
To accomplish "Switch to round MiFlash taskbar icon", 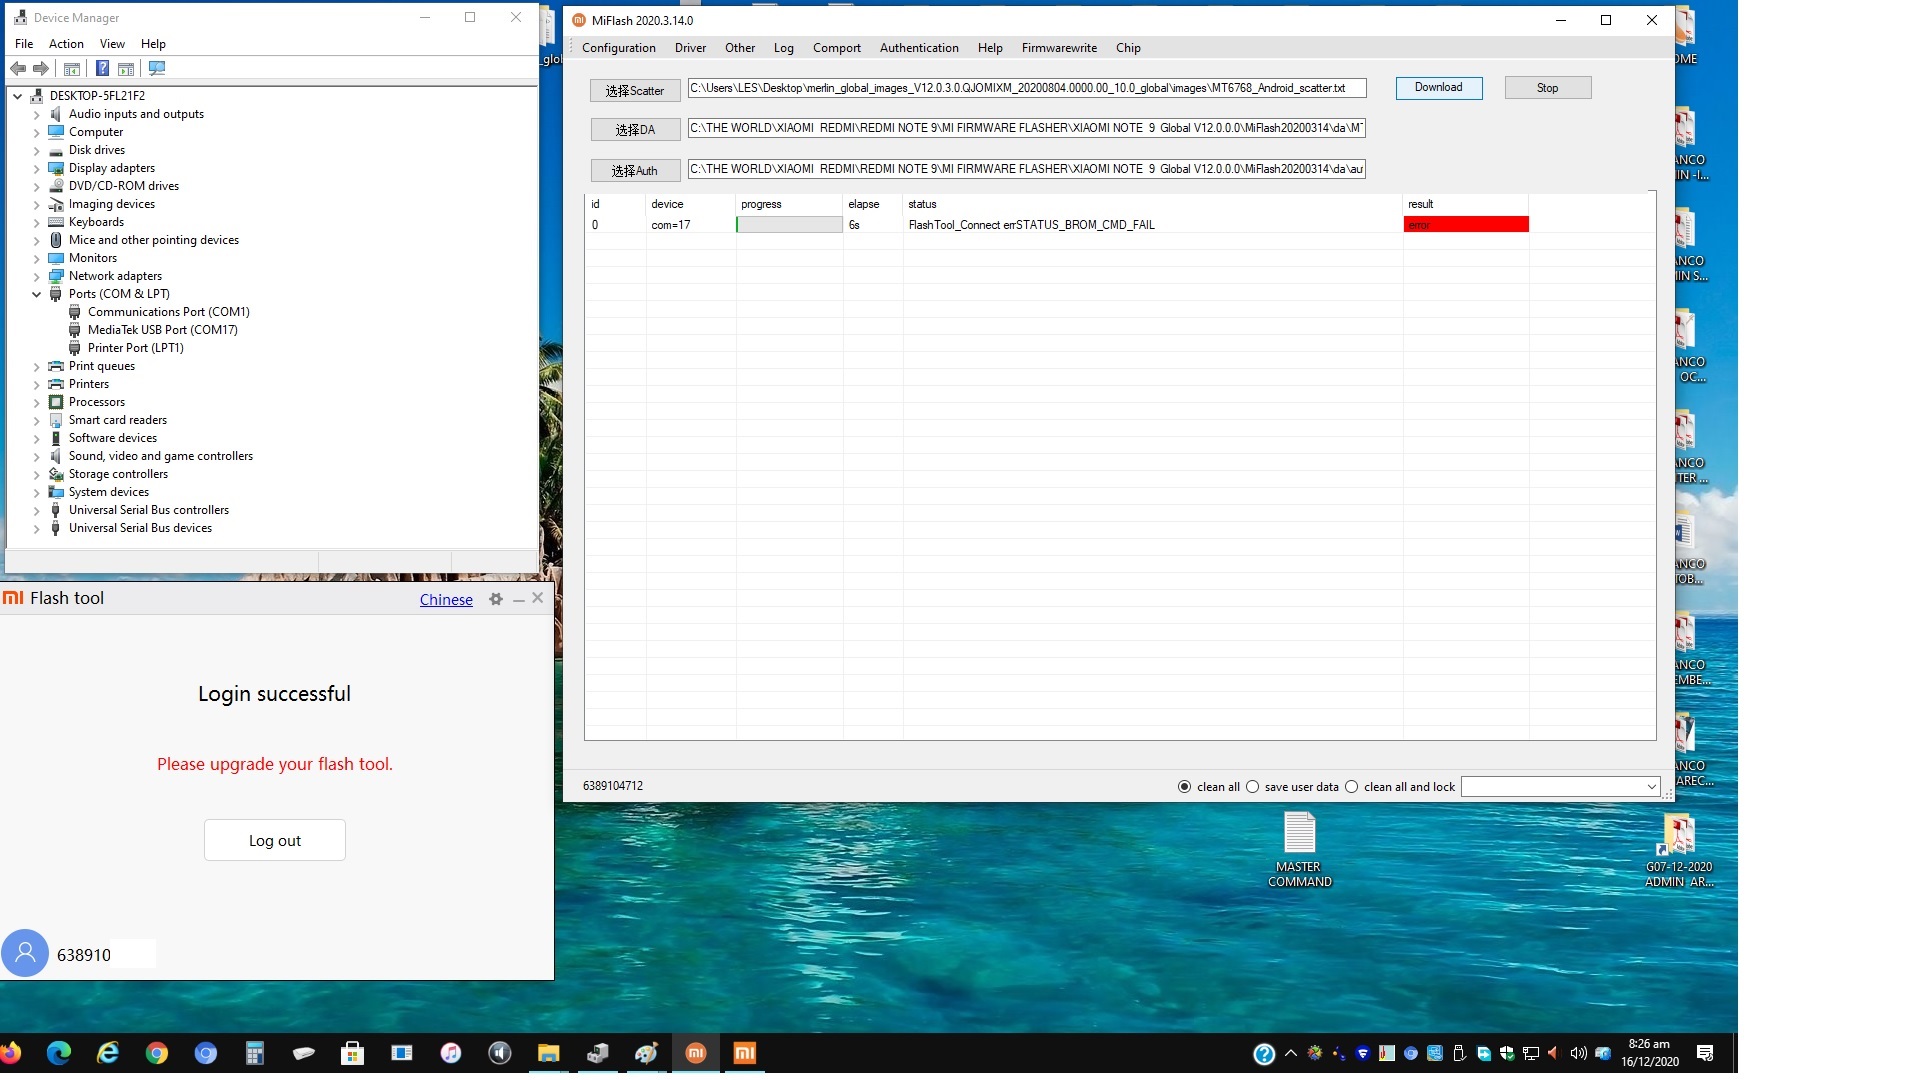I will pos(696,1053).
